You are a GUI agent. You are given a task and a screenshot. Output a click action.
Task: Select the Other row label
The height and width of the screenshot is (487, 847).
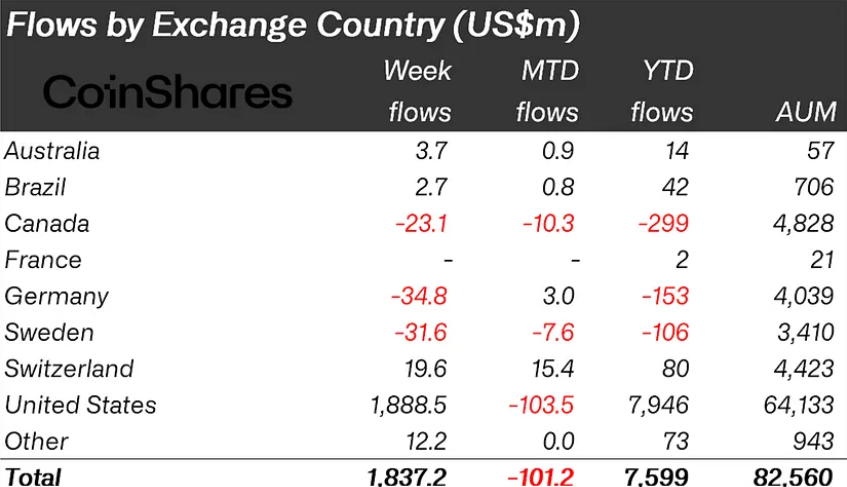coord(37,441)
